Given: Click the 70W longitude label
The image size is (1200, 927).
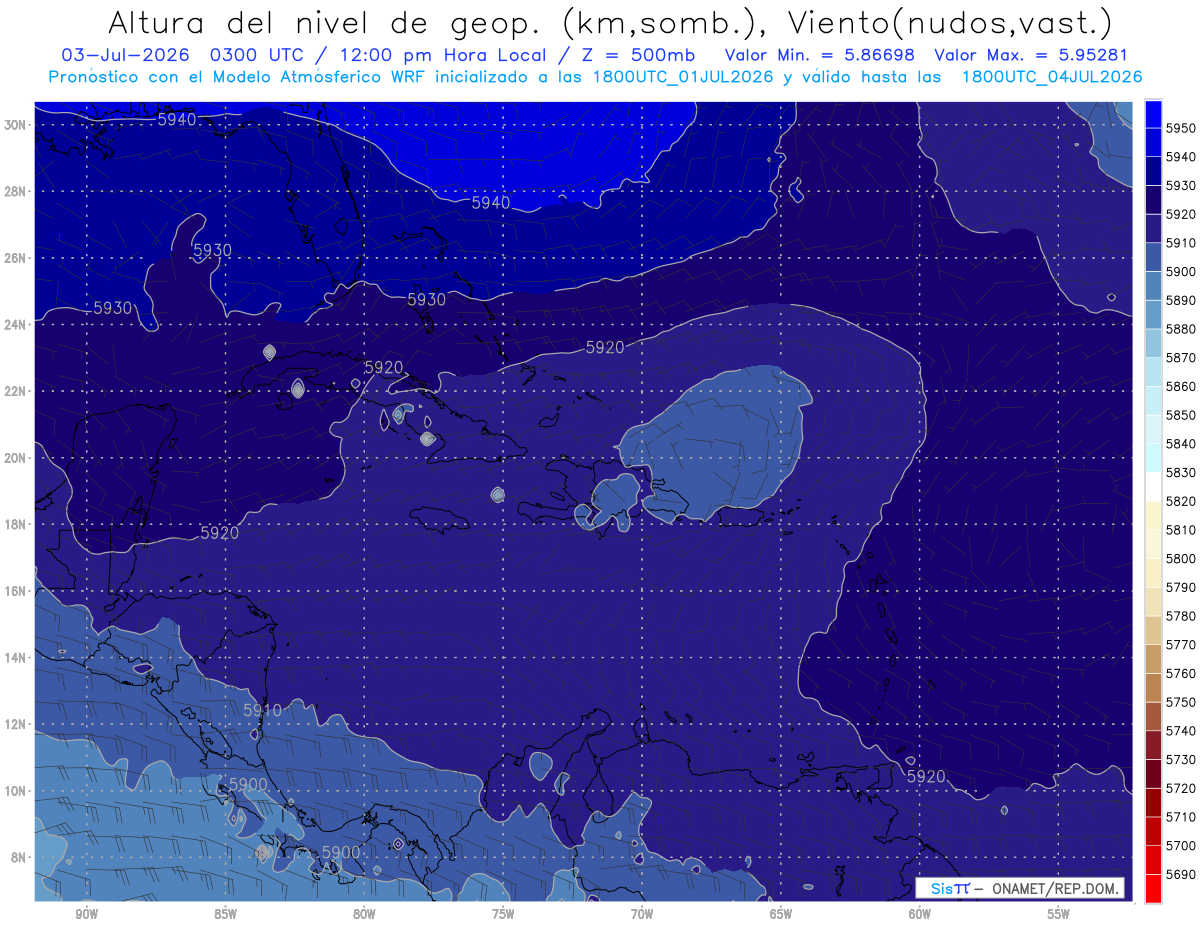Looking at the screenshot, I should [642, 914].
